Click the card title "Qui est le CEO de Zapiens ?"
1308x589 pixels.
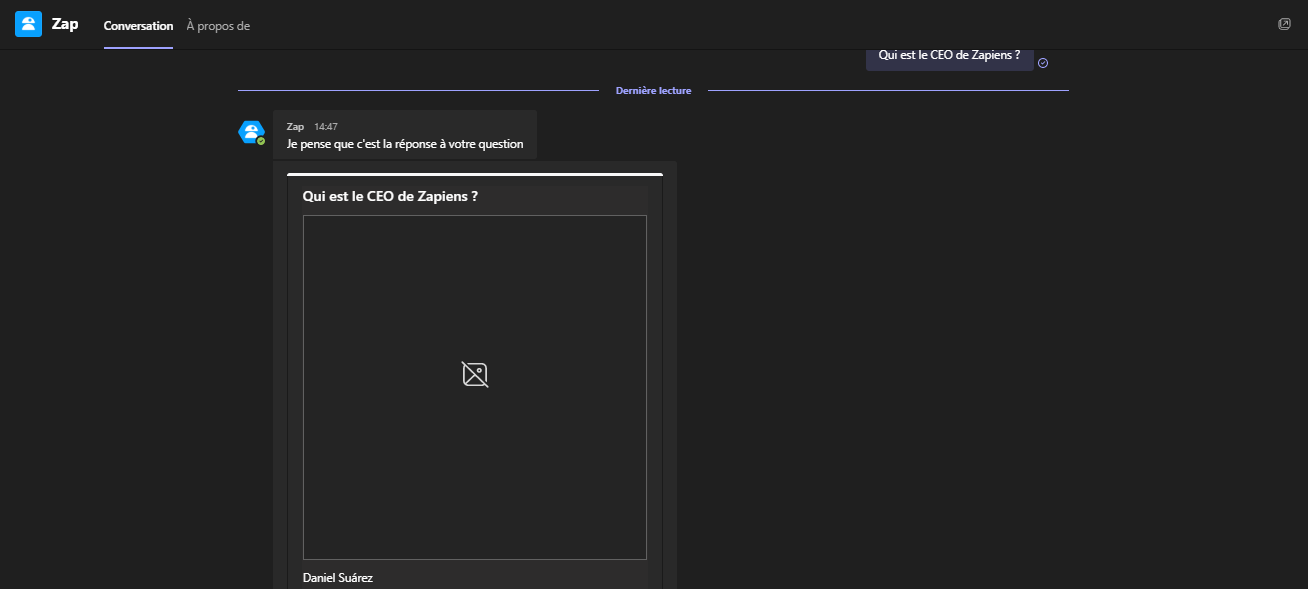(x=390, y=196)
